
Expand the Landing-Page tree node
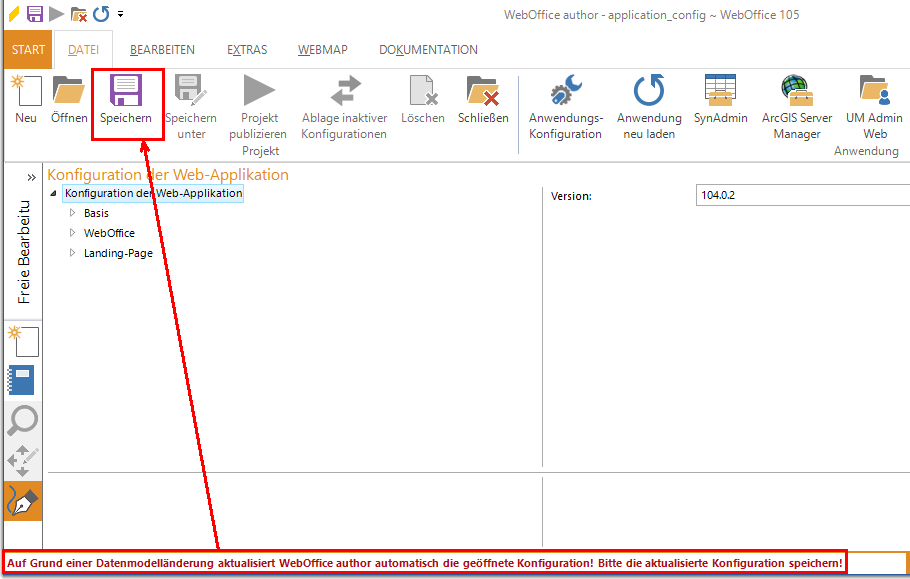coord(73,253)
